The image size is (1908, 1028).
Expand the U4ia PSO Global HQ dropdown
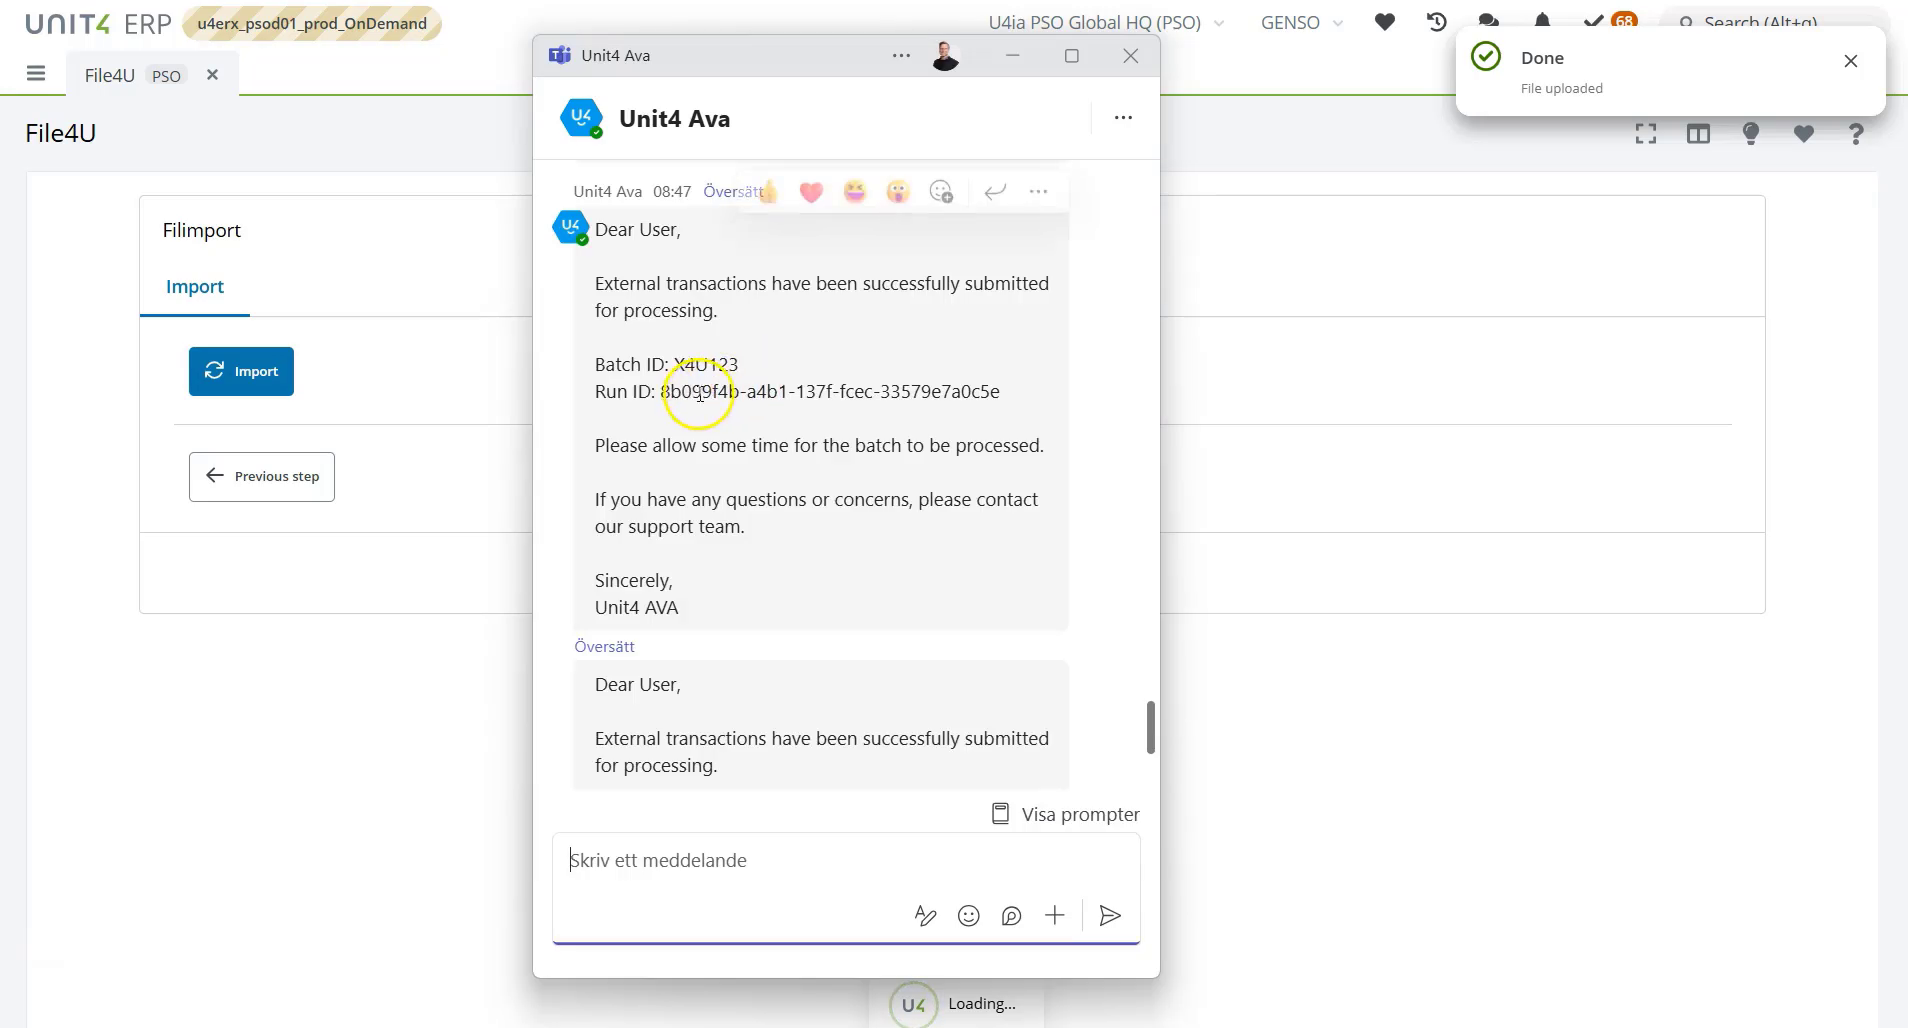(1219, 22)
